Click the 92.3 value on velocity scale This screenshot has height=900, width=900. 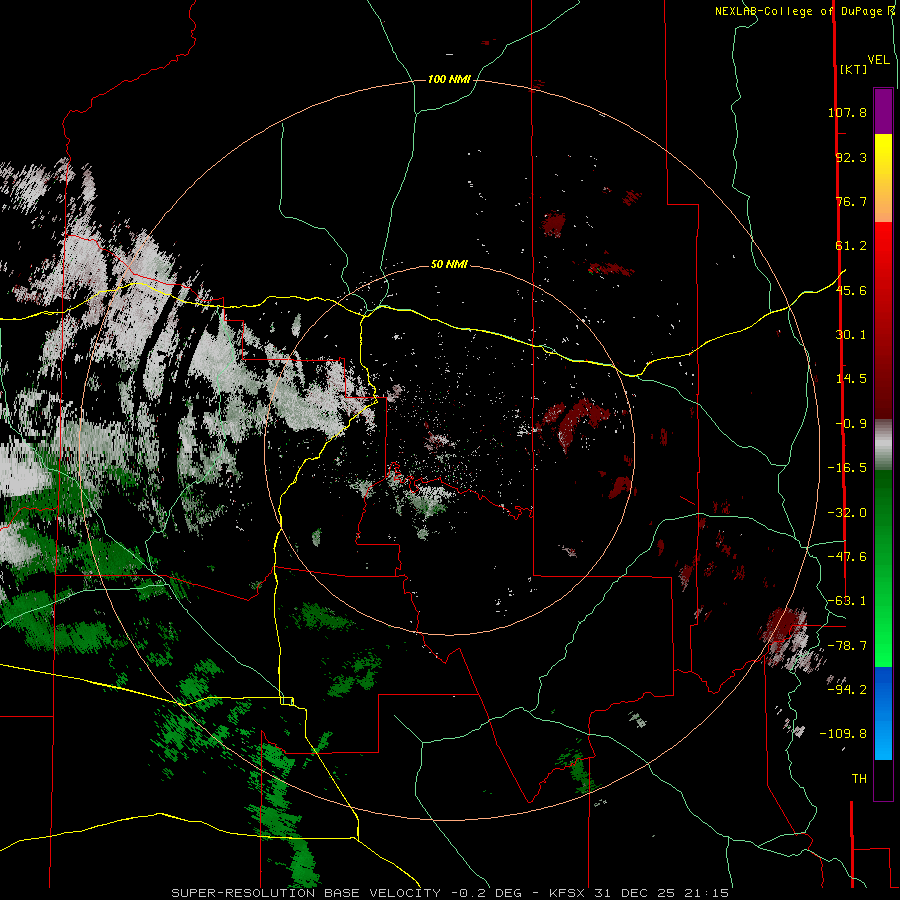(x=851, y=157)
